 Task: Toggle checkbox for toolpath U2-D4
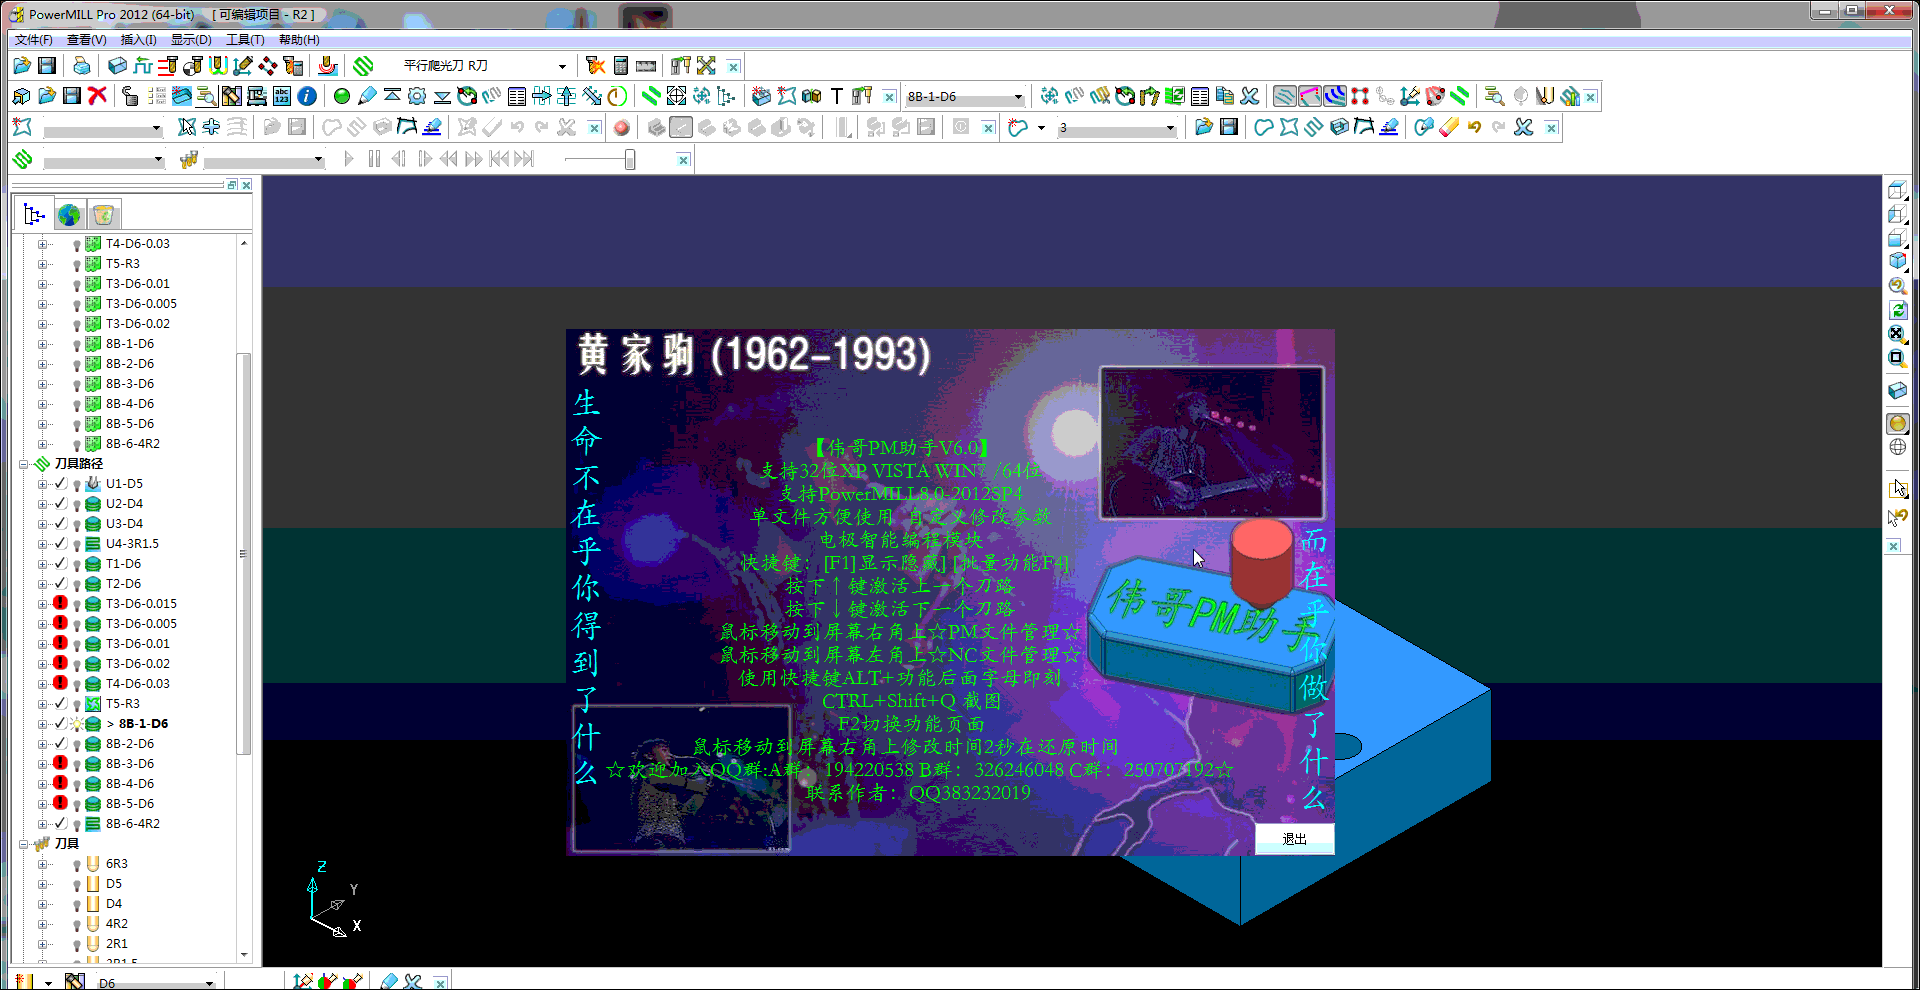[60, 504]
